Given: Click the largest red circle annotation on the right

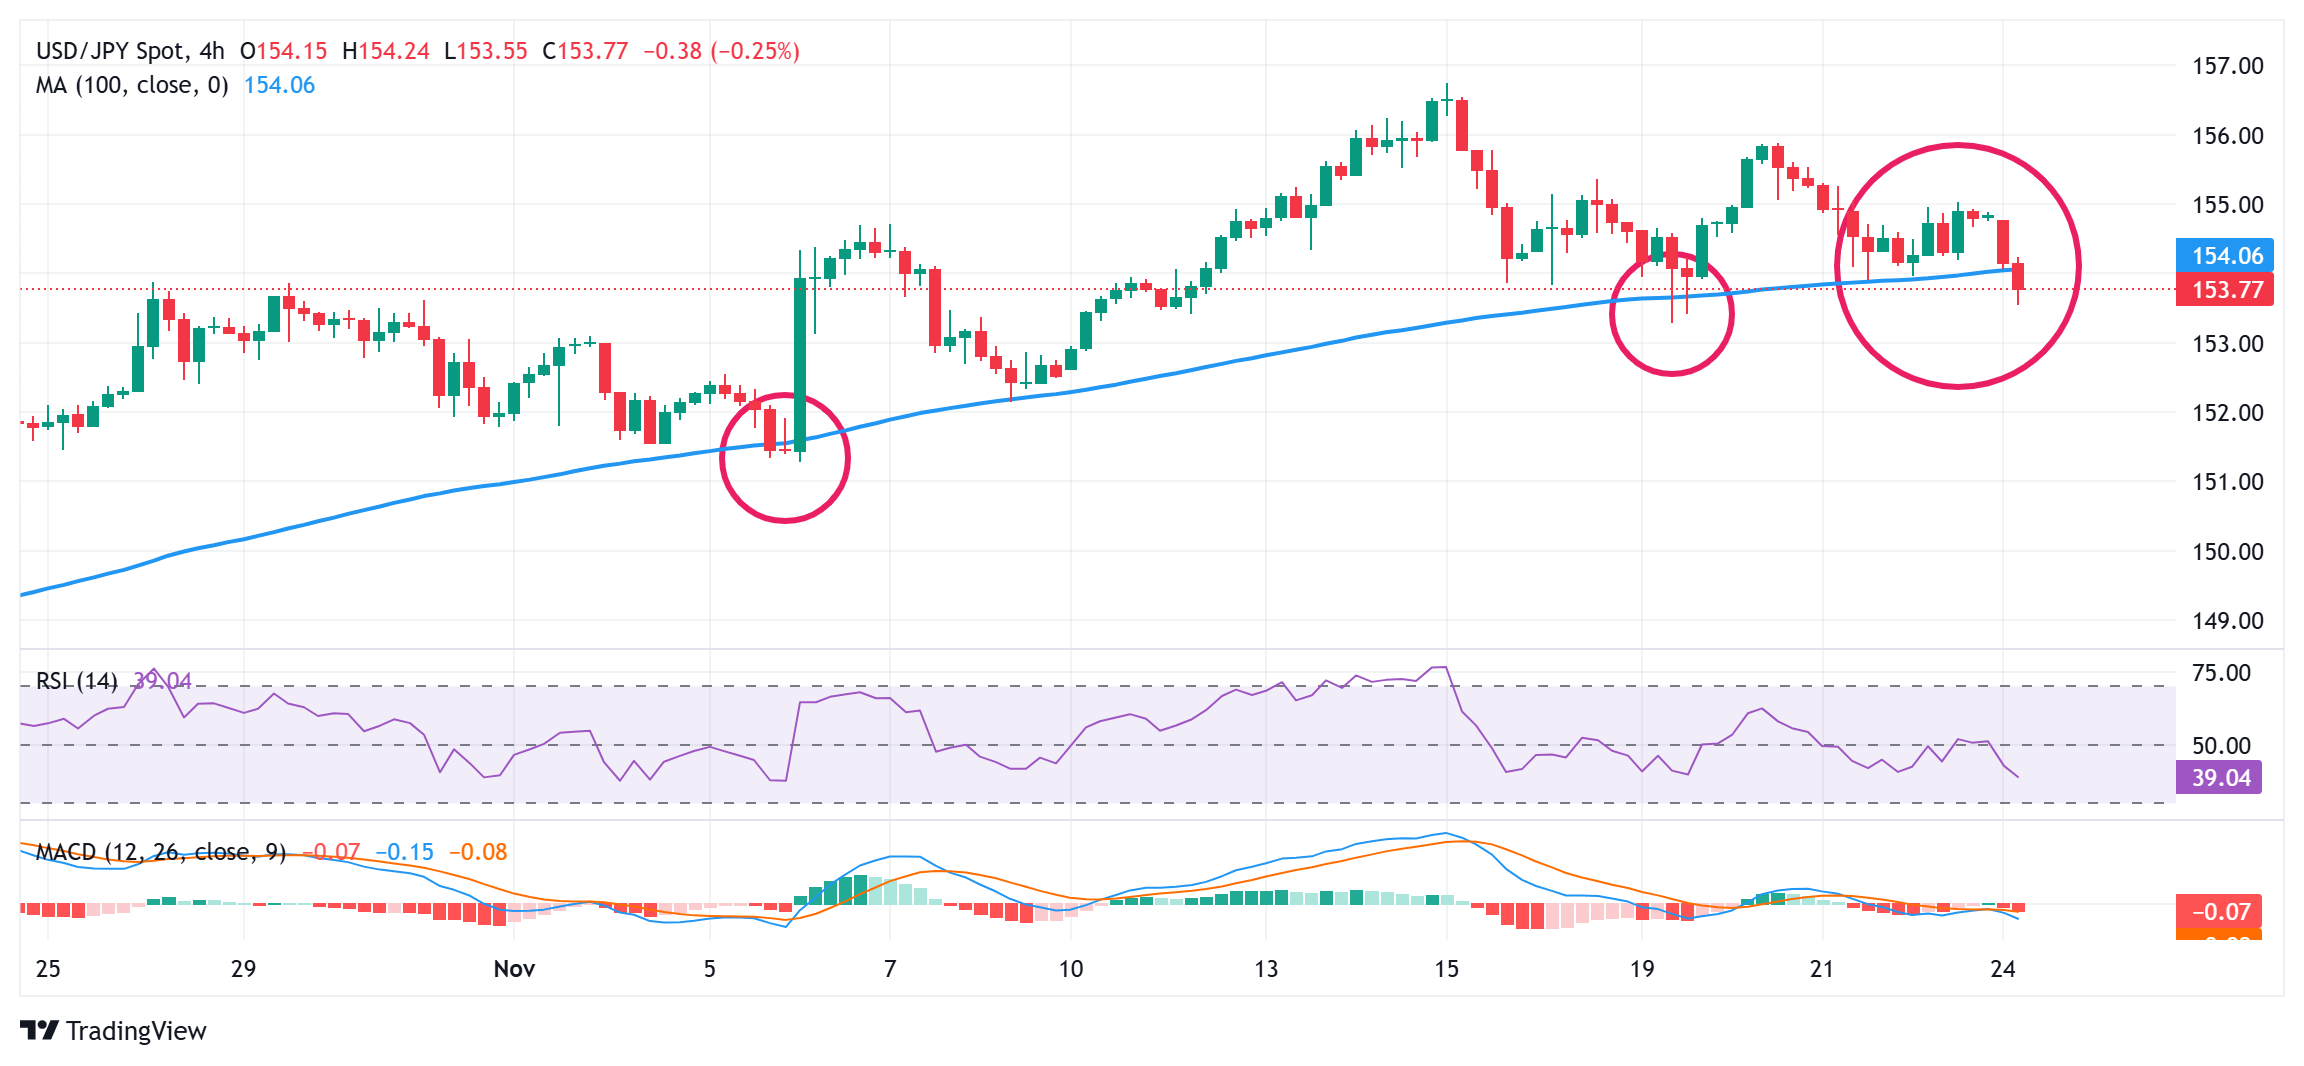Looking at the screenshot, I should (x=1958, y=146).
